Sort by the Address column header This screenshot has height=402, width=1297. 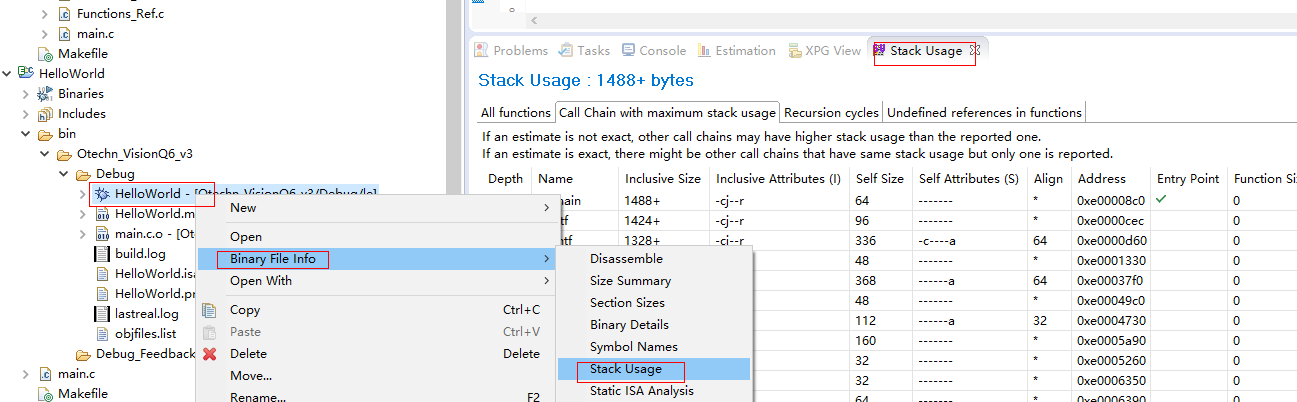(x=1101, y=178)
